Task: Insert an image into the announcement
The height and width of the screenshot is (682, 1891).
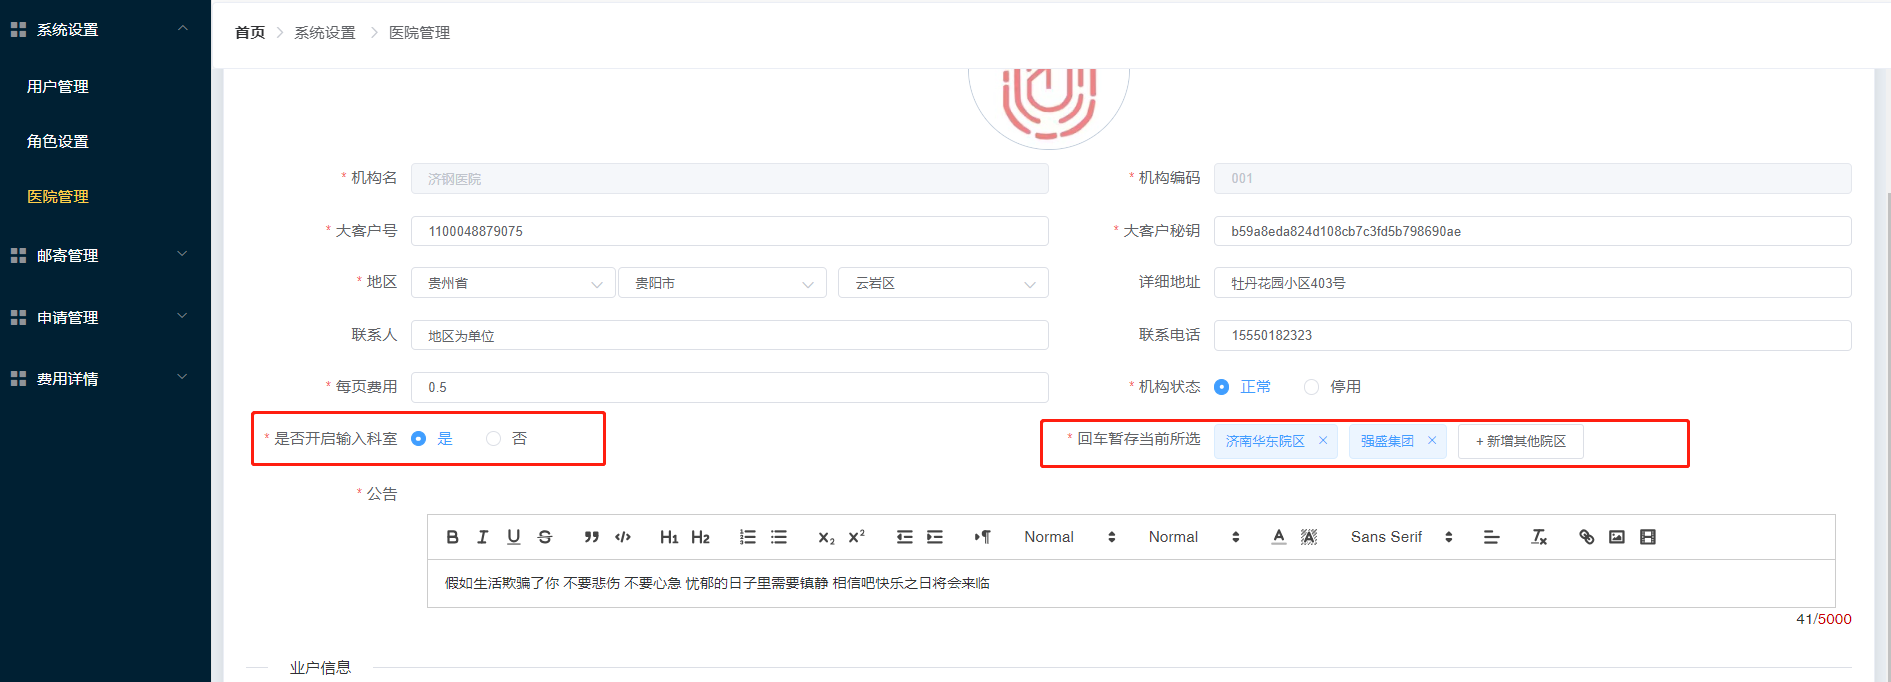Action: (x=1617, y=537)
